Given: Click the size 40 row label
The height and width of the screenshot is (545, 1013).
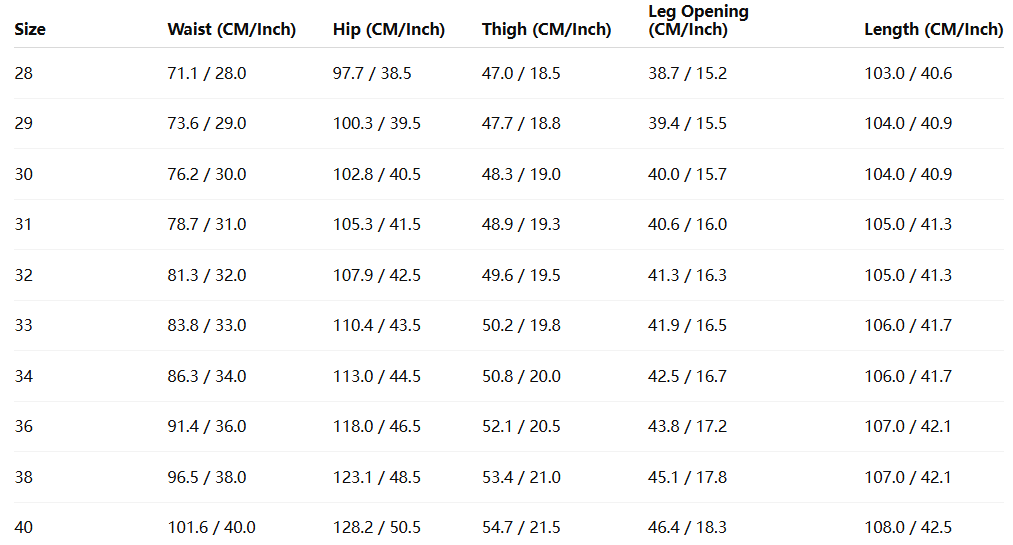Looking at the screenshot, I should click(x=24, y=527).
